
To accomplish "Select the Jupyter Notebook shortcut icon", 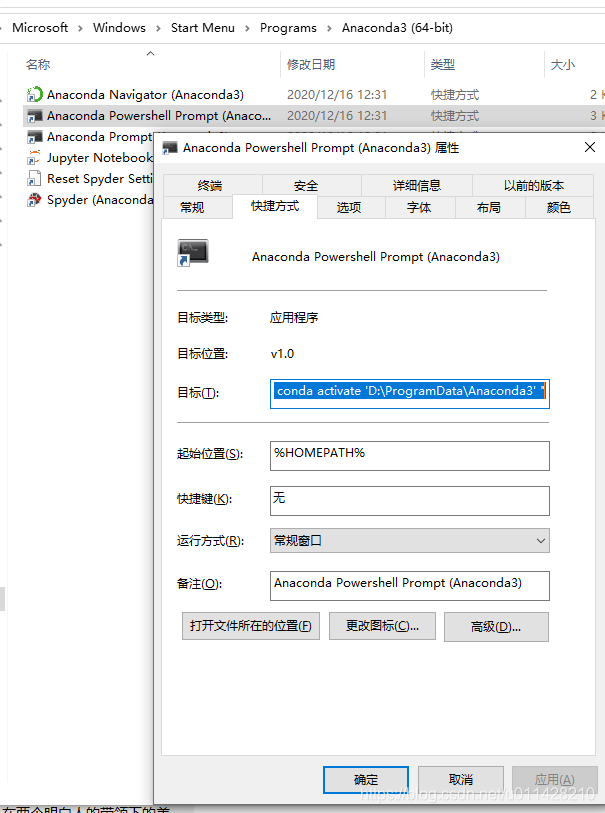I will (34, 158).
